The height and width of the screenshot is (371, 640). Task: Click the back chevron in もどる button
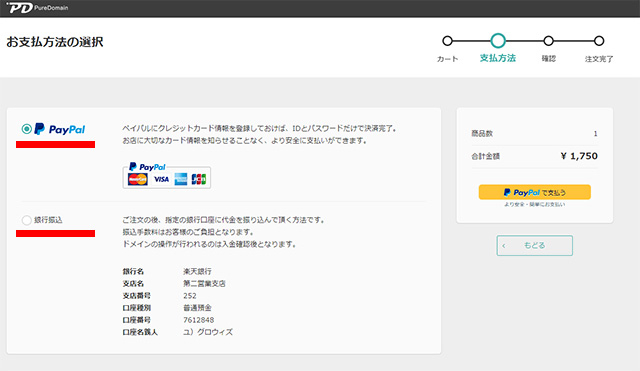click(x=504, y=246)
